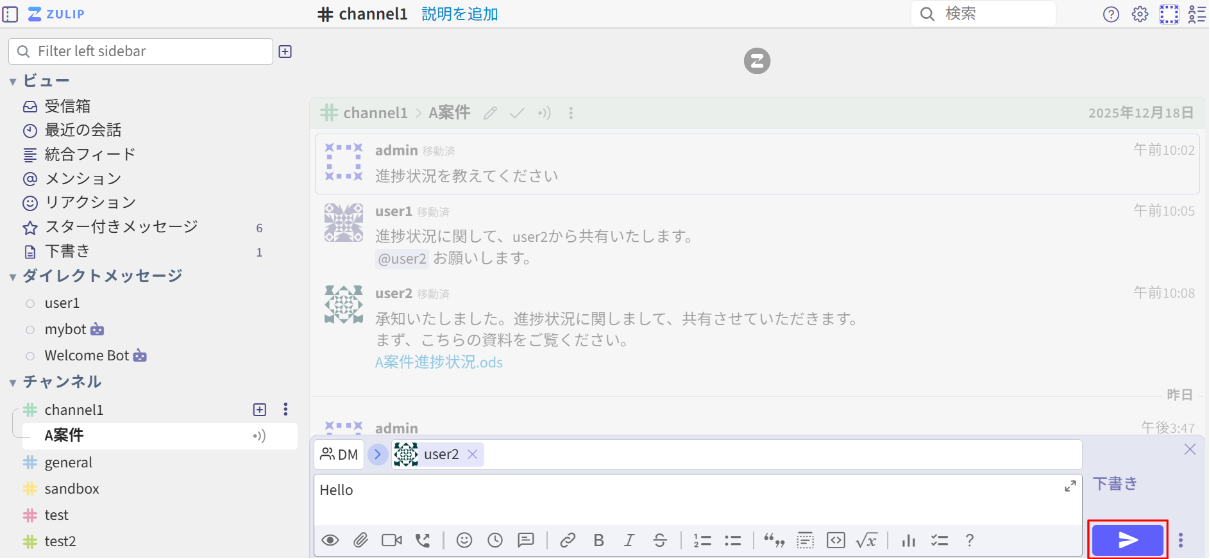
Task: Apply strikethrough formatting
Action: (x=660, y=540)
